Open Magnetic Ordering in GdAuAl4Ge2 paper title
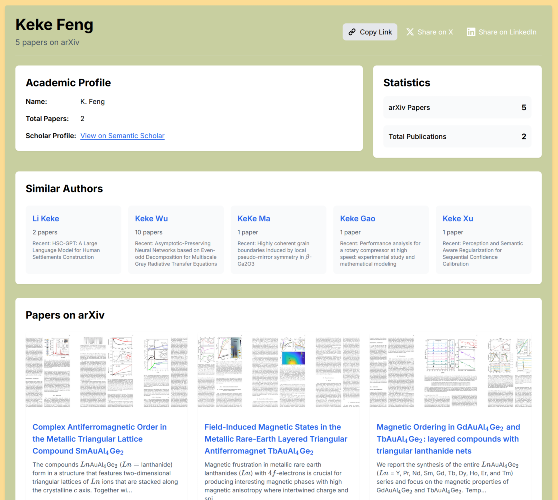The width and height of the screenshot is (558, 500). [x=448, y=439]
